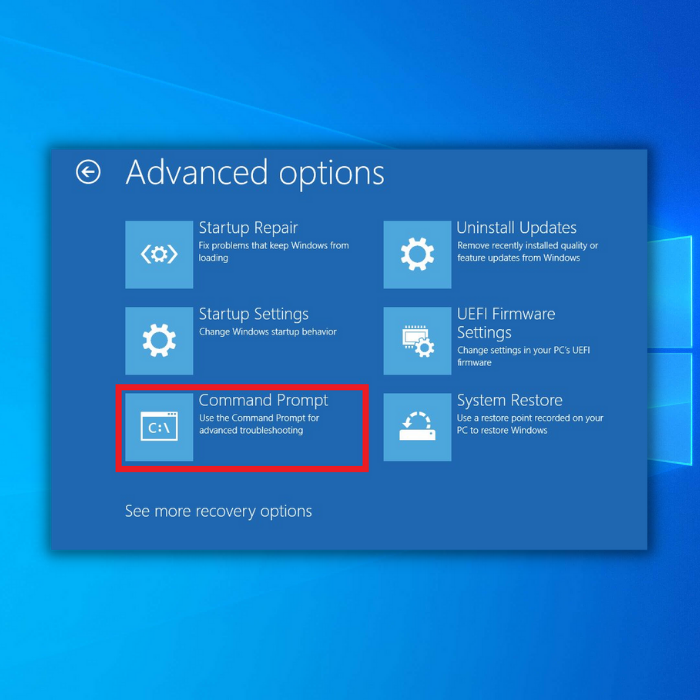Open the Startup Repair tile icon
Image resolution: width=700 pixels, height=700 pixels.
point(159,254)
